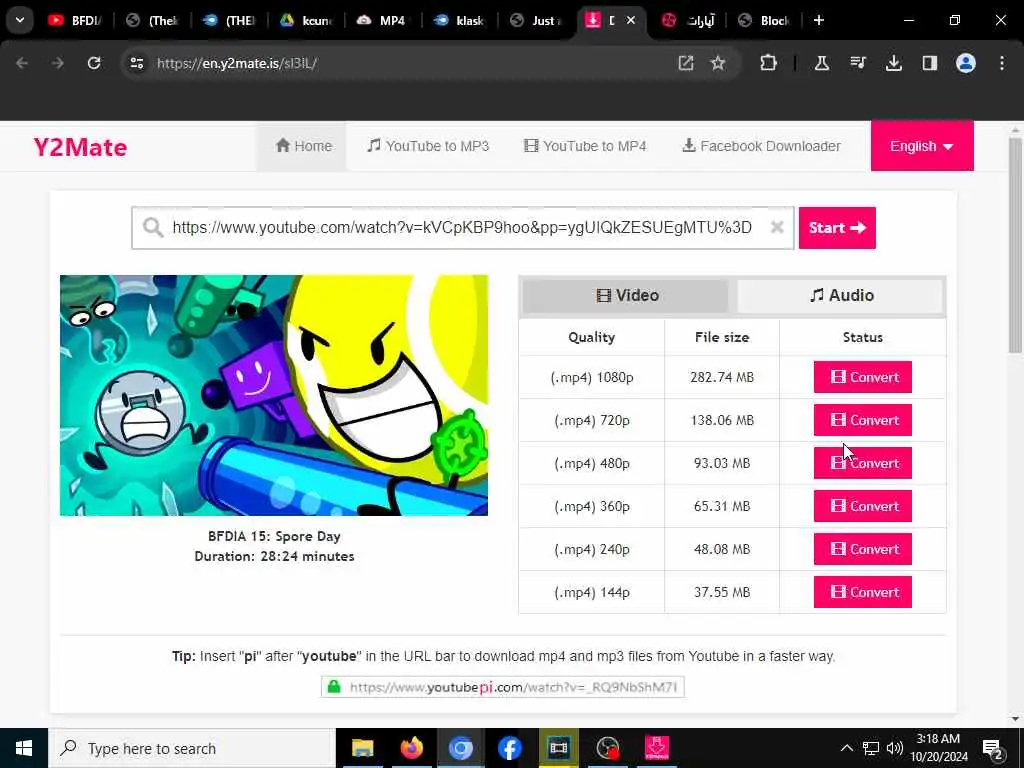Click the Start button to process URL

(x=837, y=227)
